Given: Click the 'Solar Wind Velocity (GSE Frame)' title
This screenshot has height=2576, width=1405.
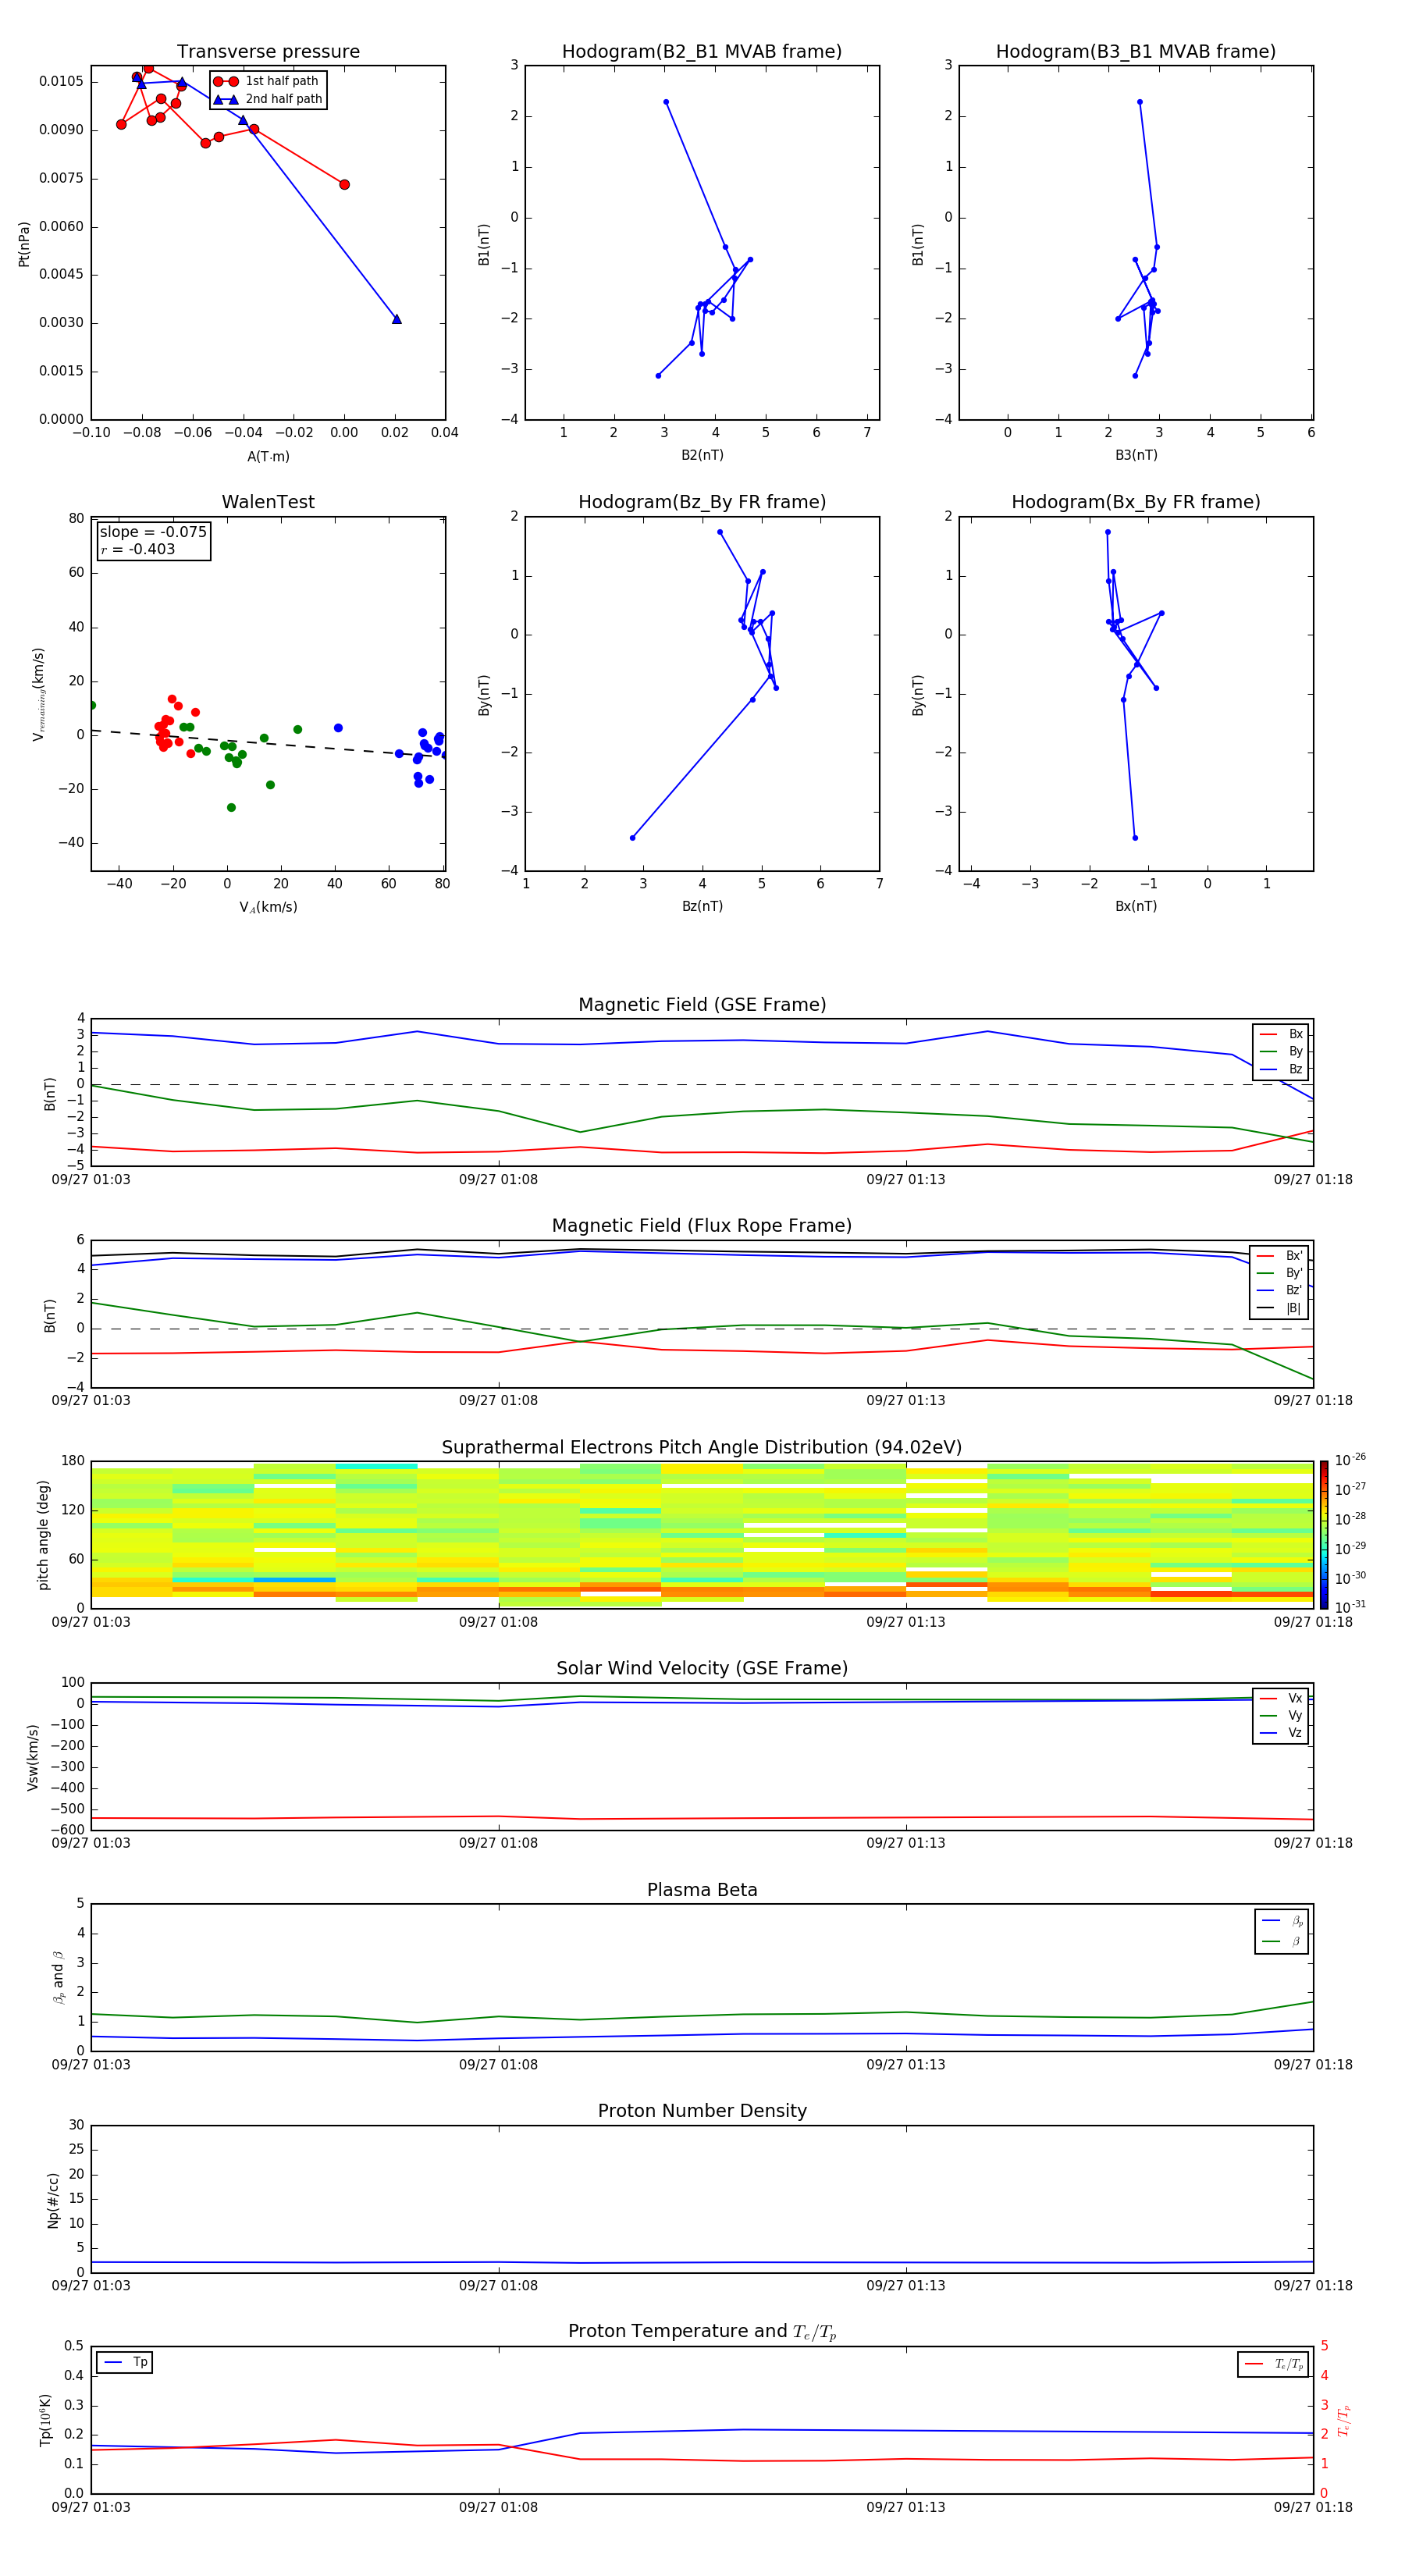Looking at the screenshot, I should [x=702, y=1669].
